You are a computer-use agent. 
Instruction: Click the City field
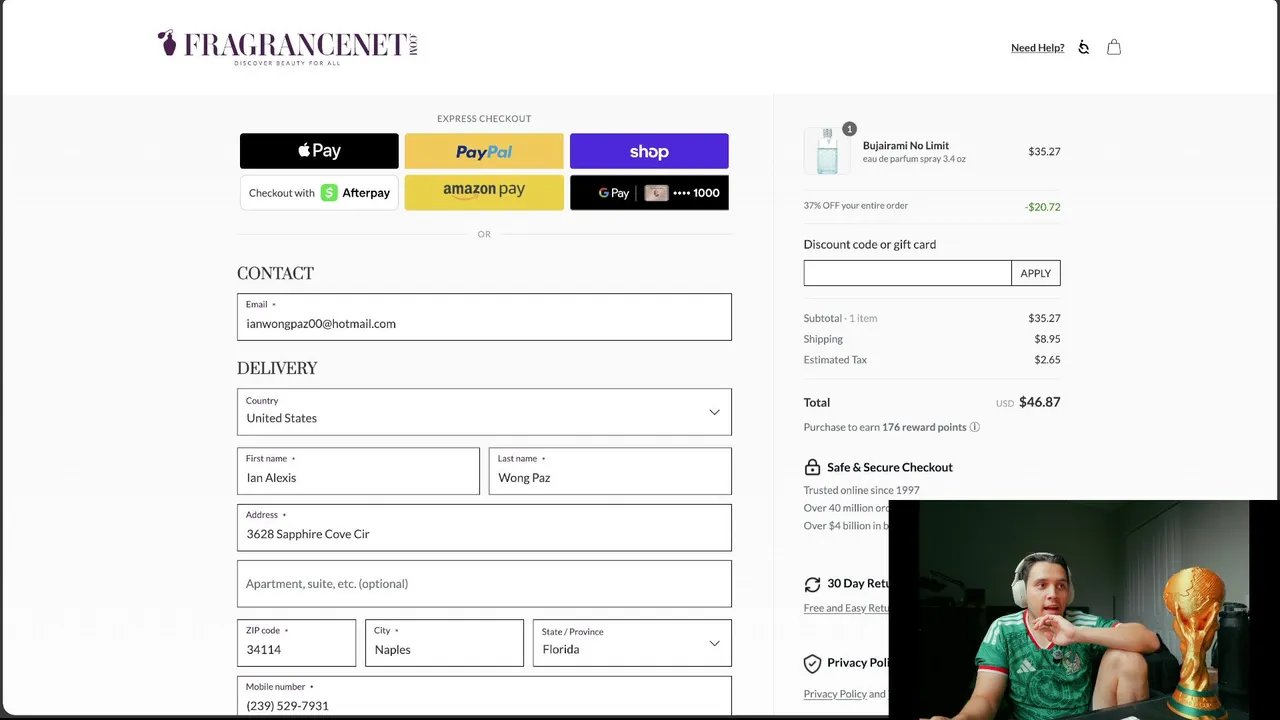[x=444, y=643]
